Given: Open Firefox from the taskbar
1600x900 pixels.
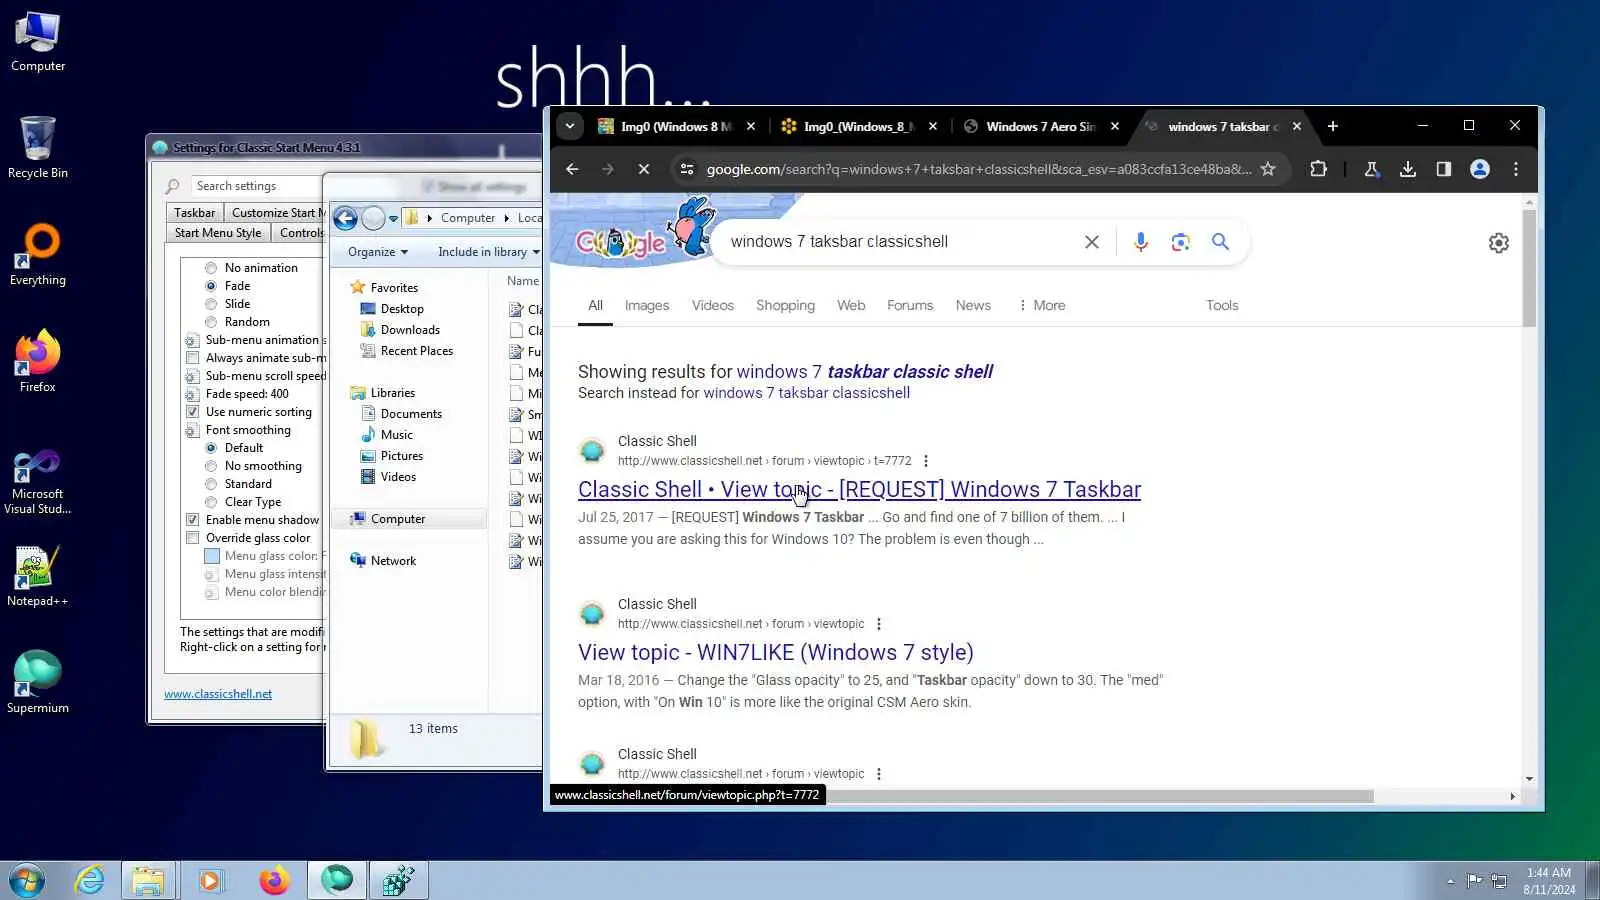Looking at the screenshot, I should point(274,881).
